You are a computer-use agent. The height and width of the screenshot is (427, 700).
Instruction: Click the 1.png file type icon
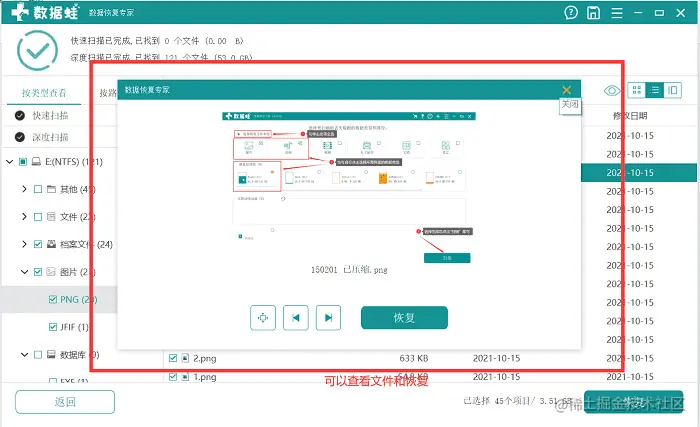point(185,377)
